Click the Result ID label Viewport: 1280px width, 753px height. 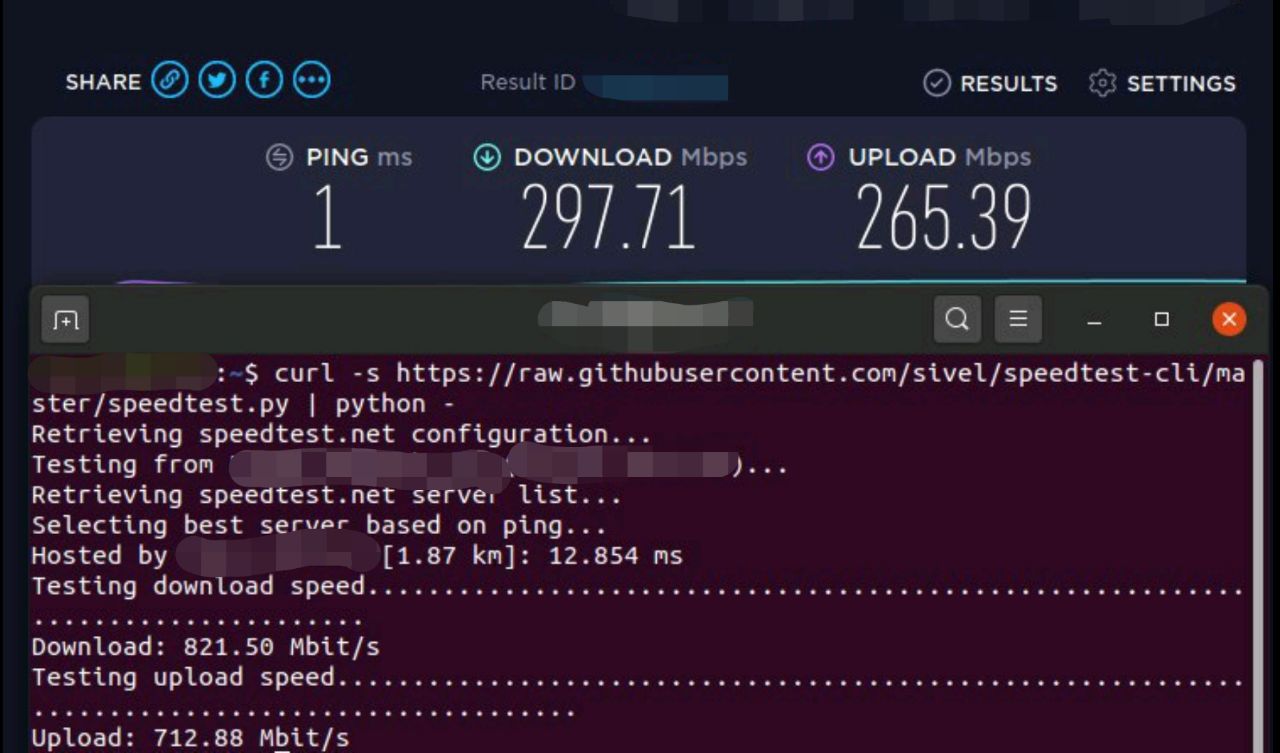point(528,82)
